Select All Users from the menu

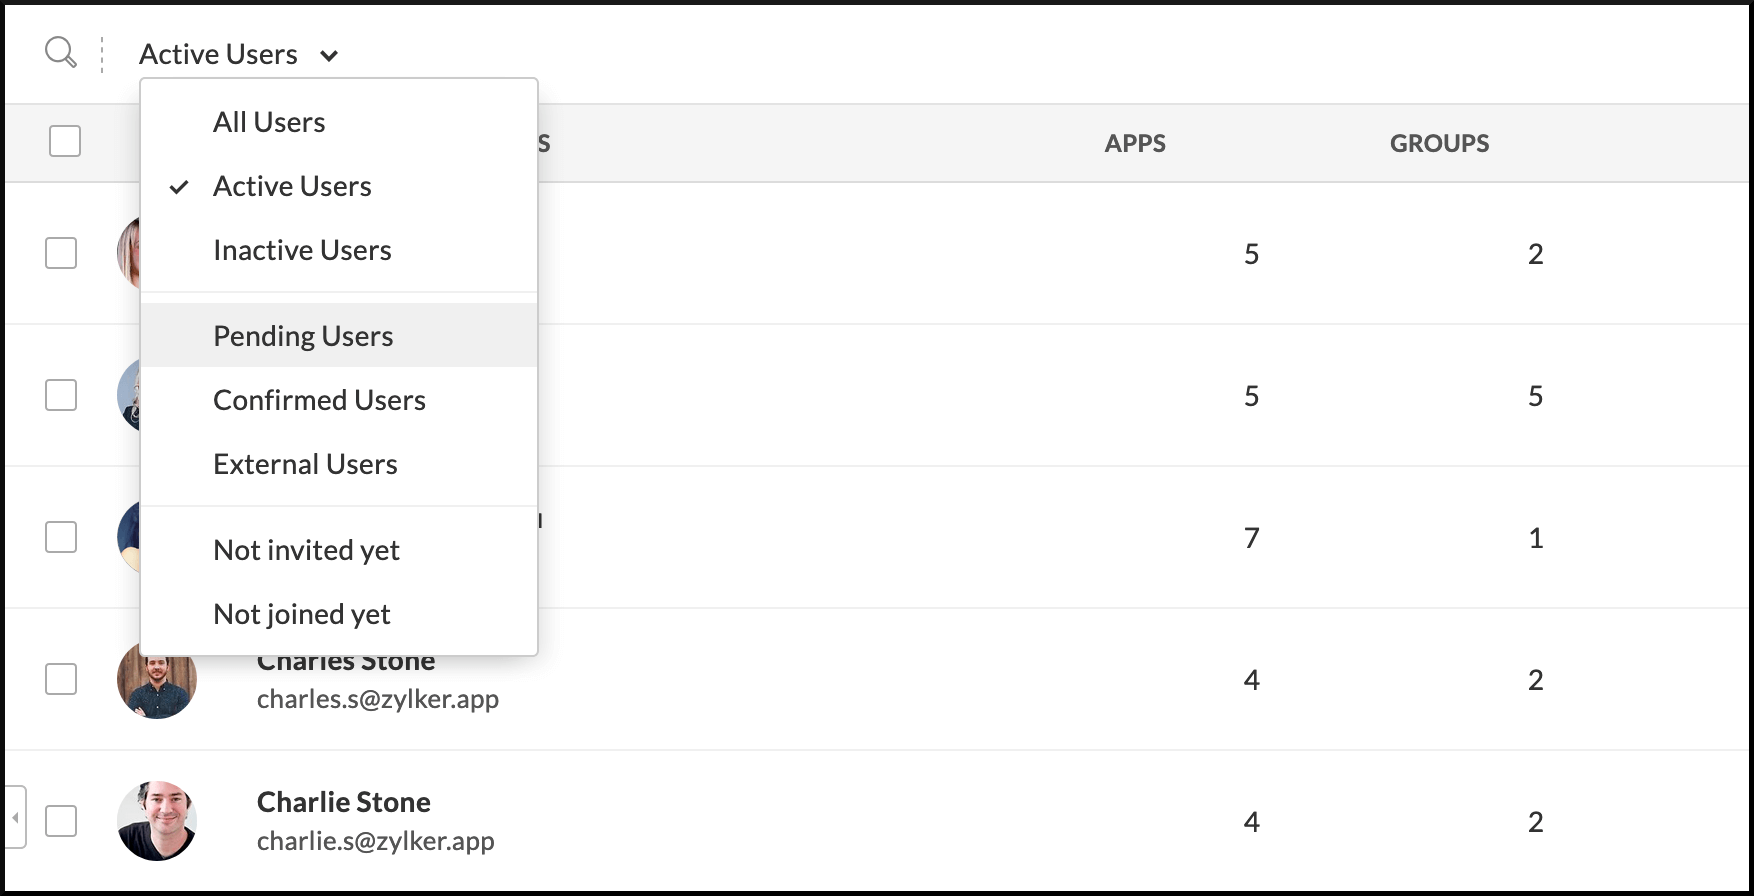point(269,122)
